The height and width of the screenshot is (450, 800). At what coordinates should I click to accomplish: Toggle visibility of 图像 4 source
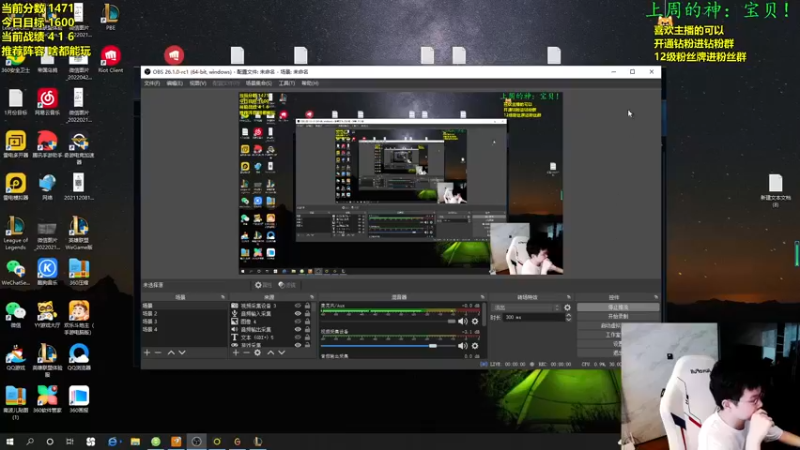tap(298, 321)
